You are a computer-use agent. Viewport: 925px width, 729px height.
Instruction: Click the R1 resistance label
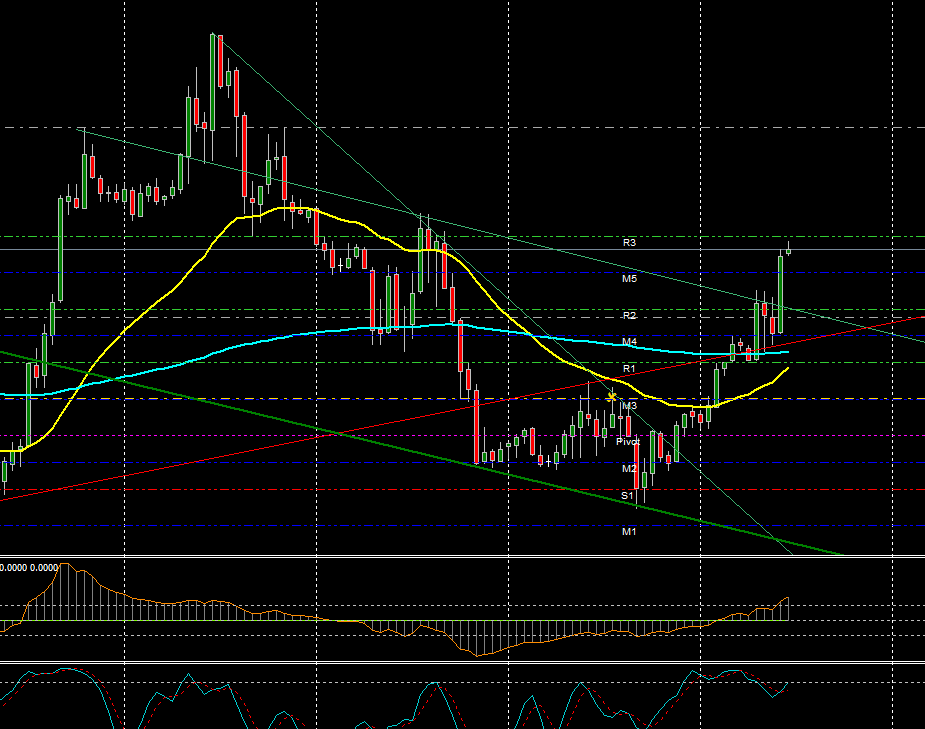click(629, 369)
